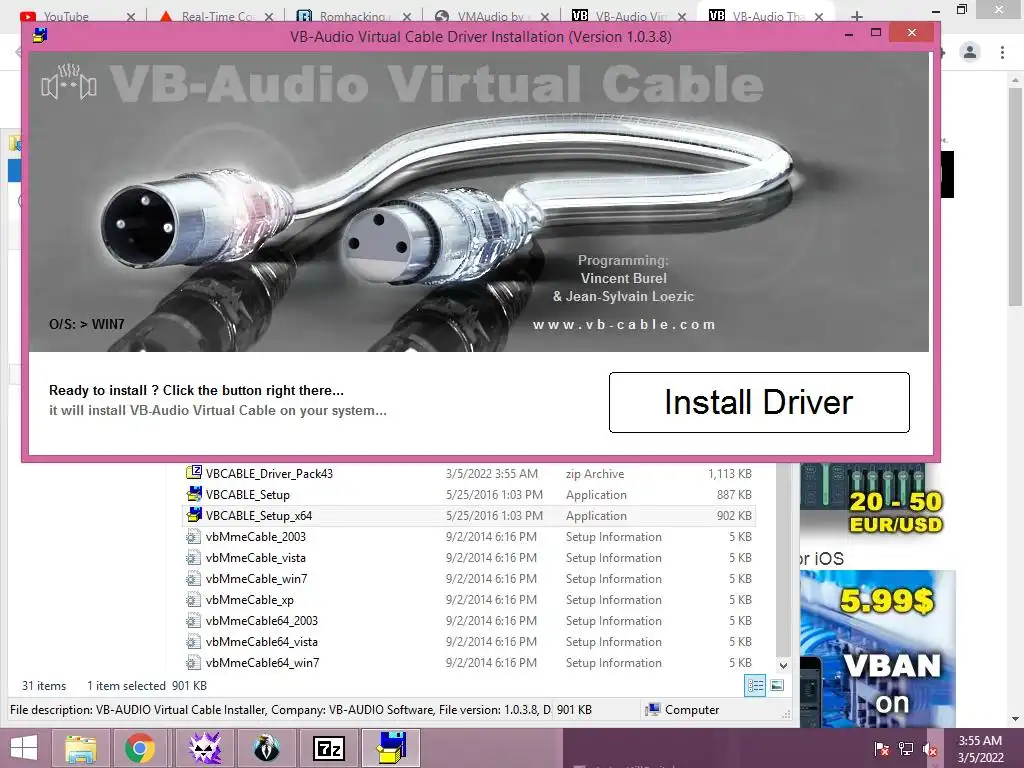Screen dimensions: 1024x768
Task: Click the VBCABLE_Setup_x64 application icon
Action: (x=193, y=515)
